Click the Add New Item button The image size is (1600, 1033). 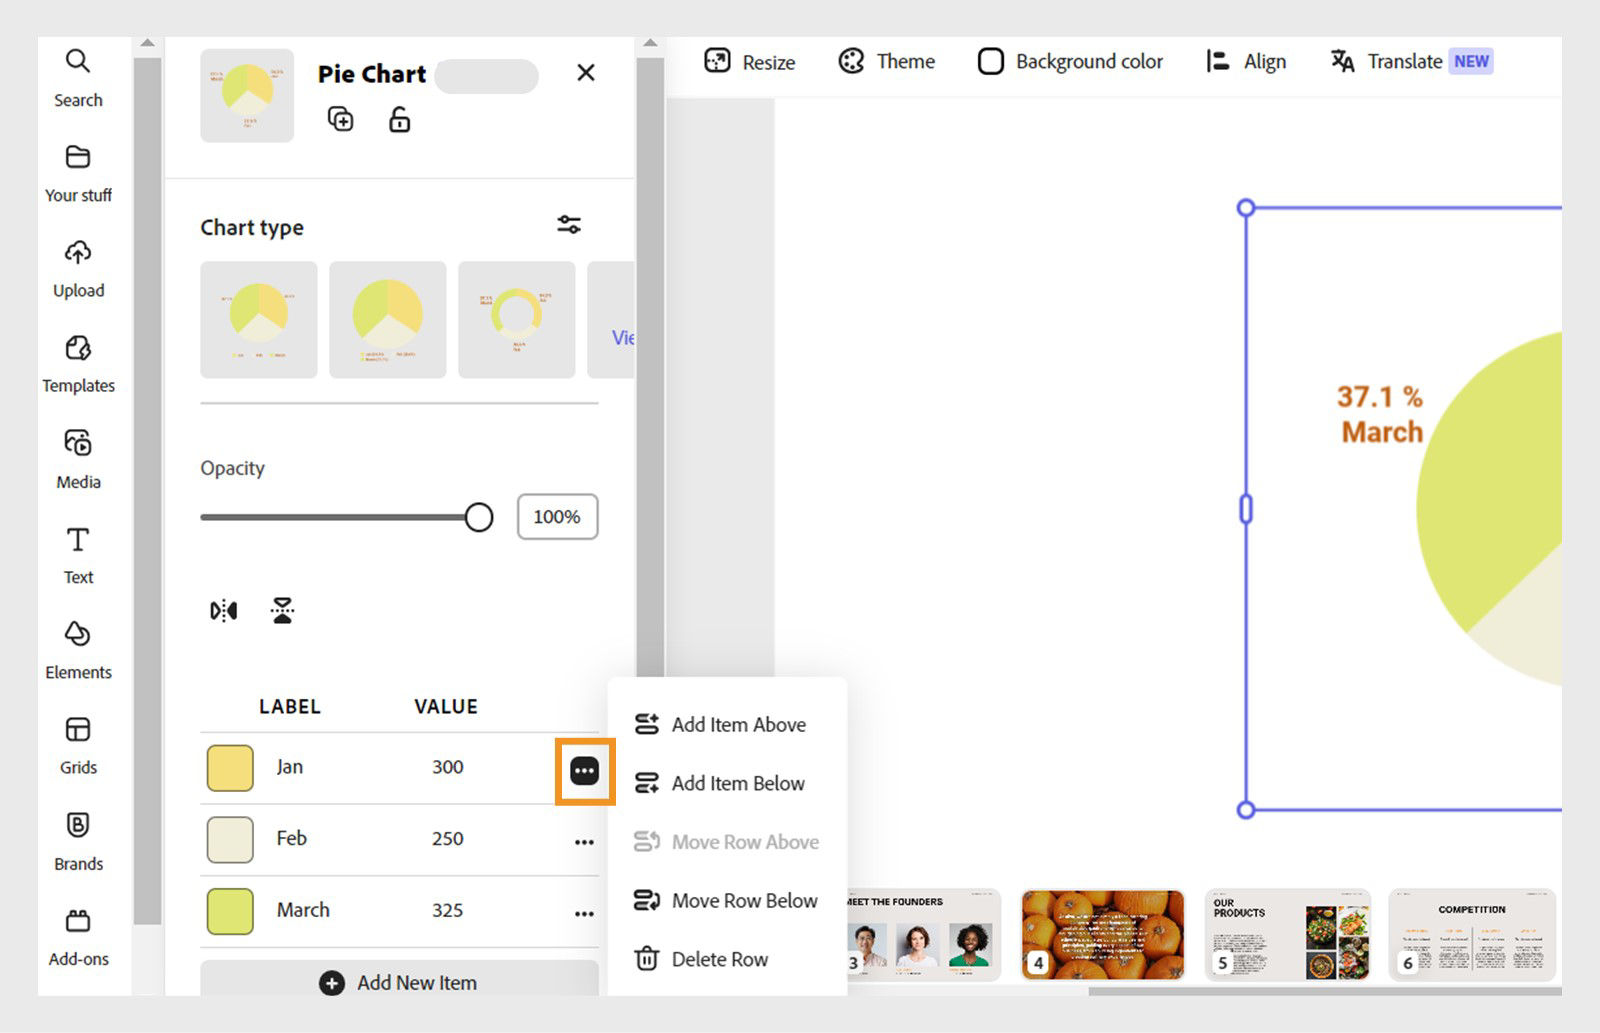point(399,981)
